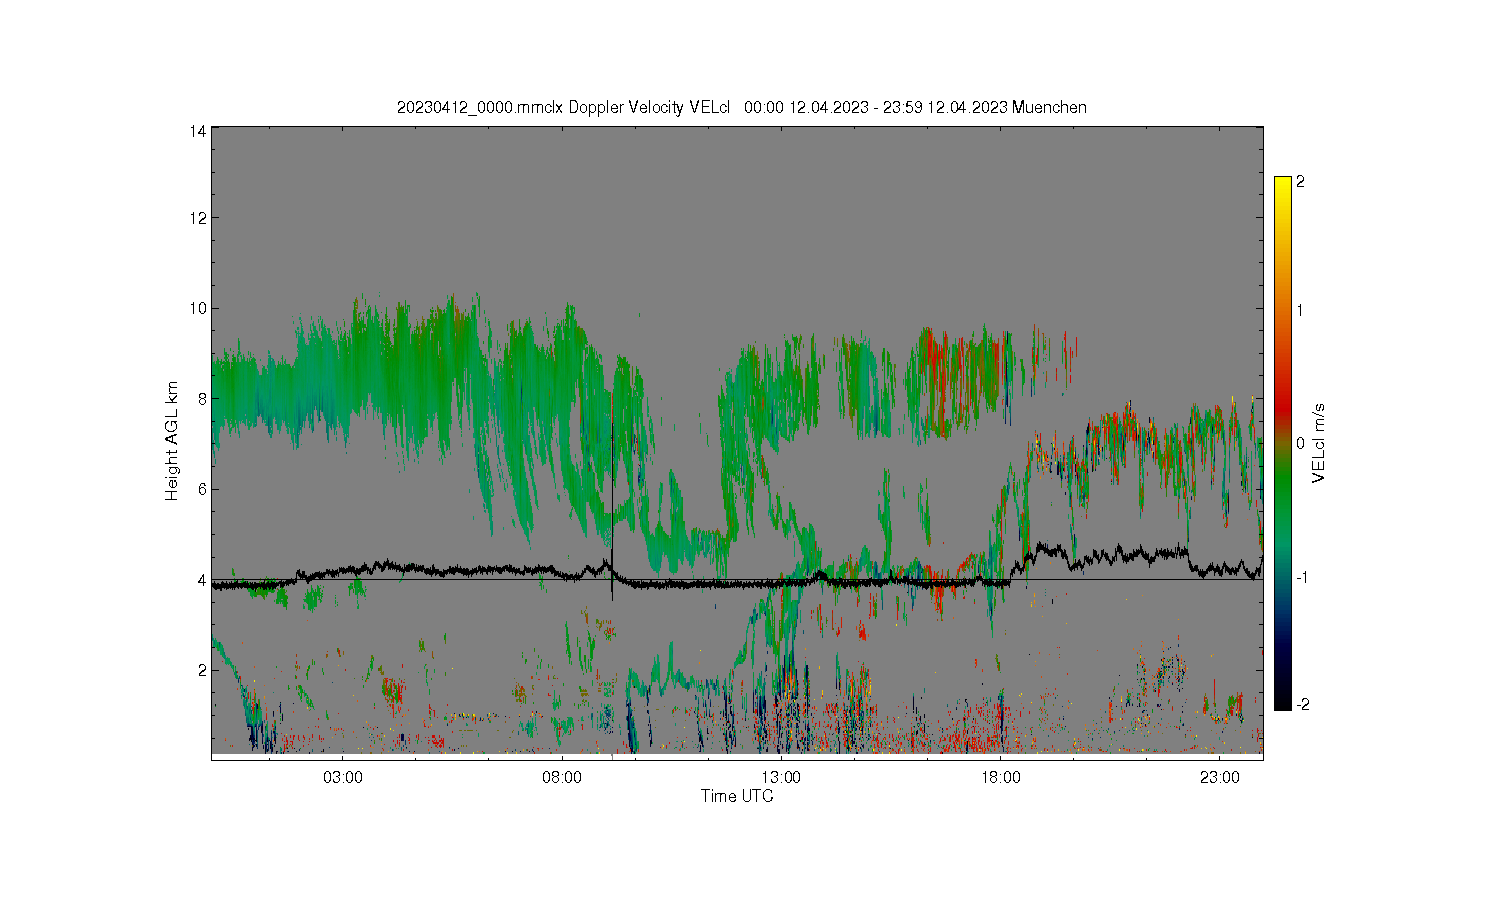This screenshot has height=900, width=1500.
Task: Click the 18:00 time tick label
Action: coord(1000,777)
